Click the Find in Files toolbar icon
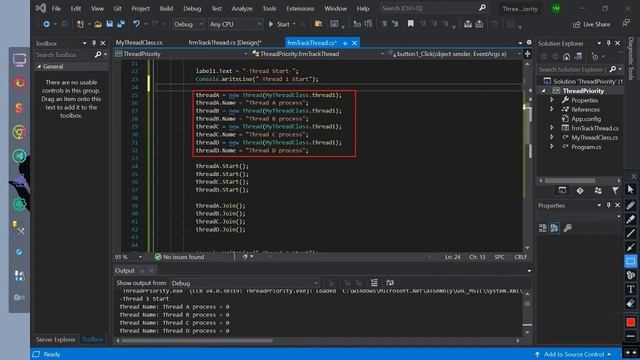640x360 pixels. click(318, 24)
